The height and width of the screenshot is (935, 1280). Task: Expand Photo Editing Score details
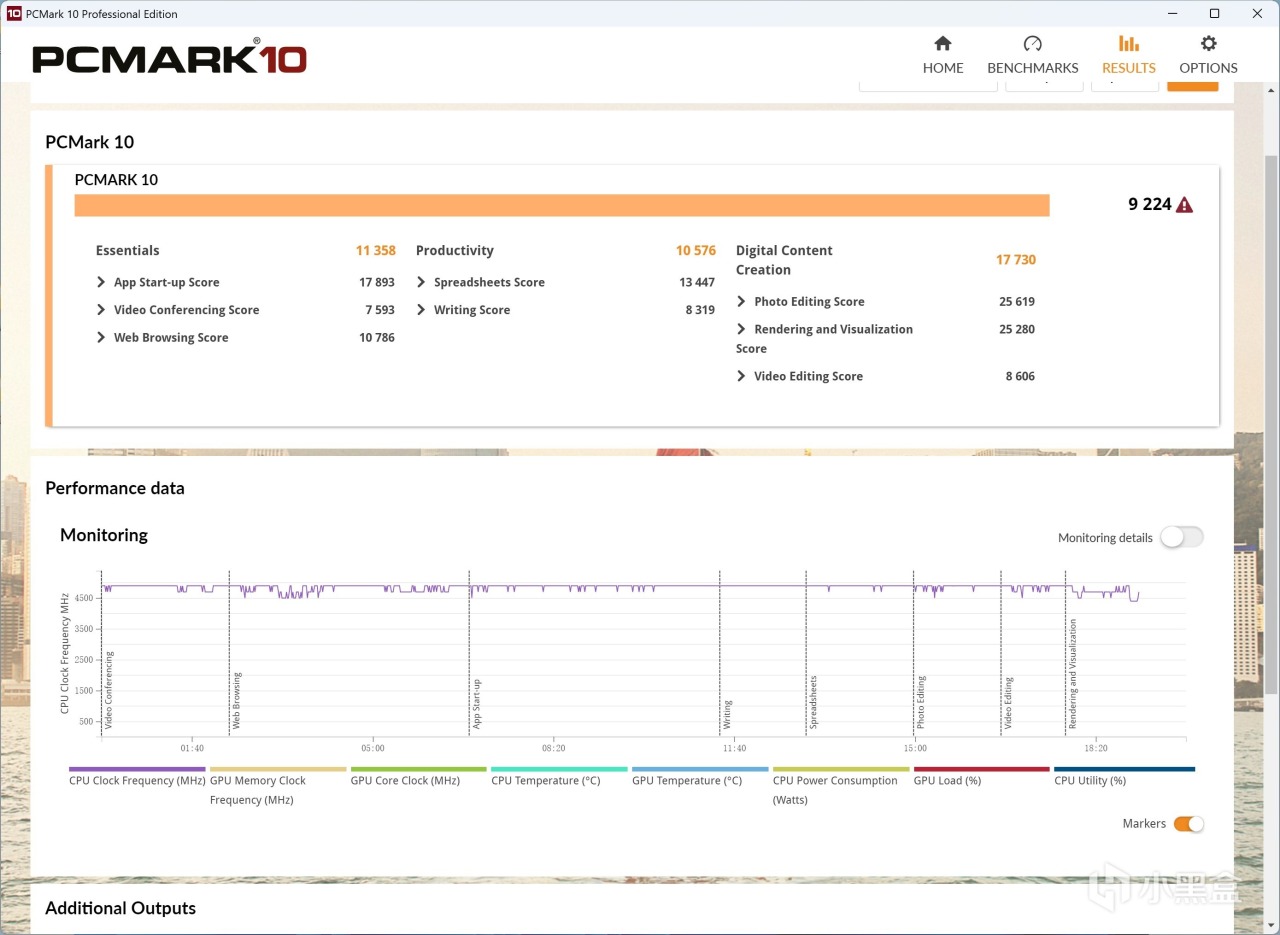click(741, 301)
